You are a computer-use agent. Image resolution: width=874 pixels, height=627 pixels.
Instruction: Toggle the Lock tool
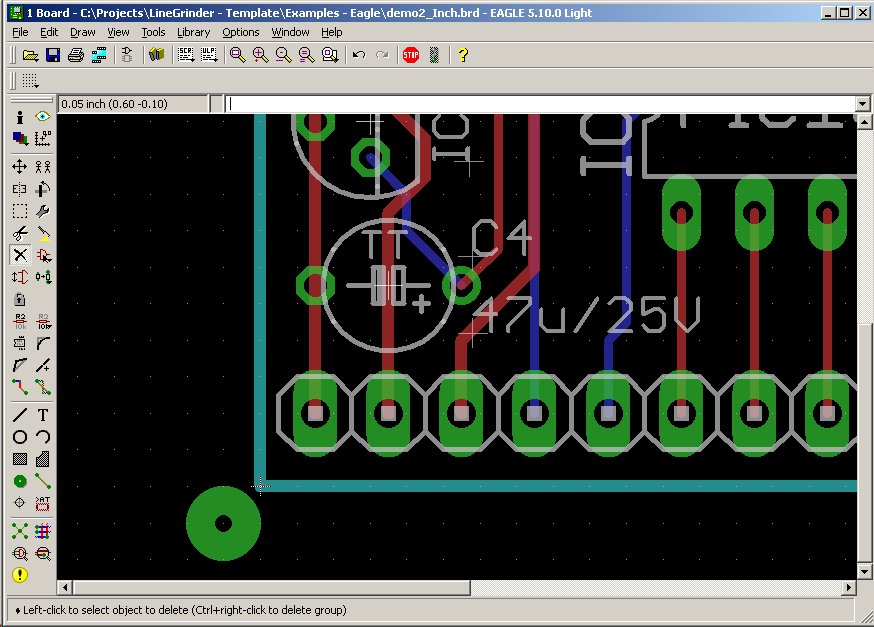(20, 299)
